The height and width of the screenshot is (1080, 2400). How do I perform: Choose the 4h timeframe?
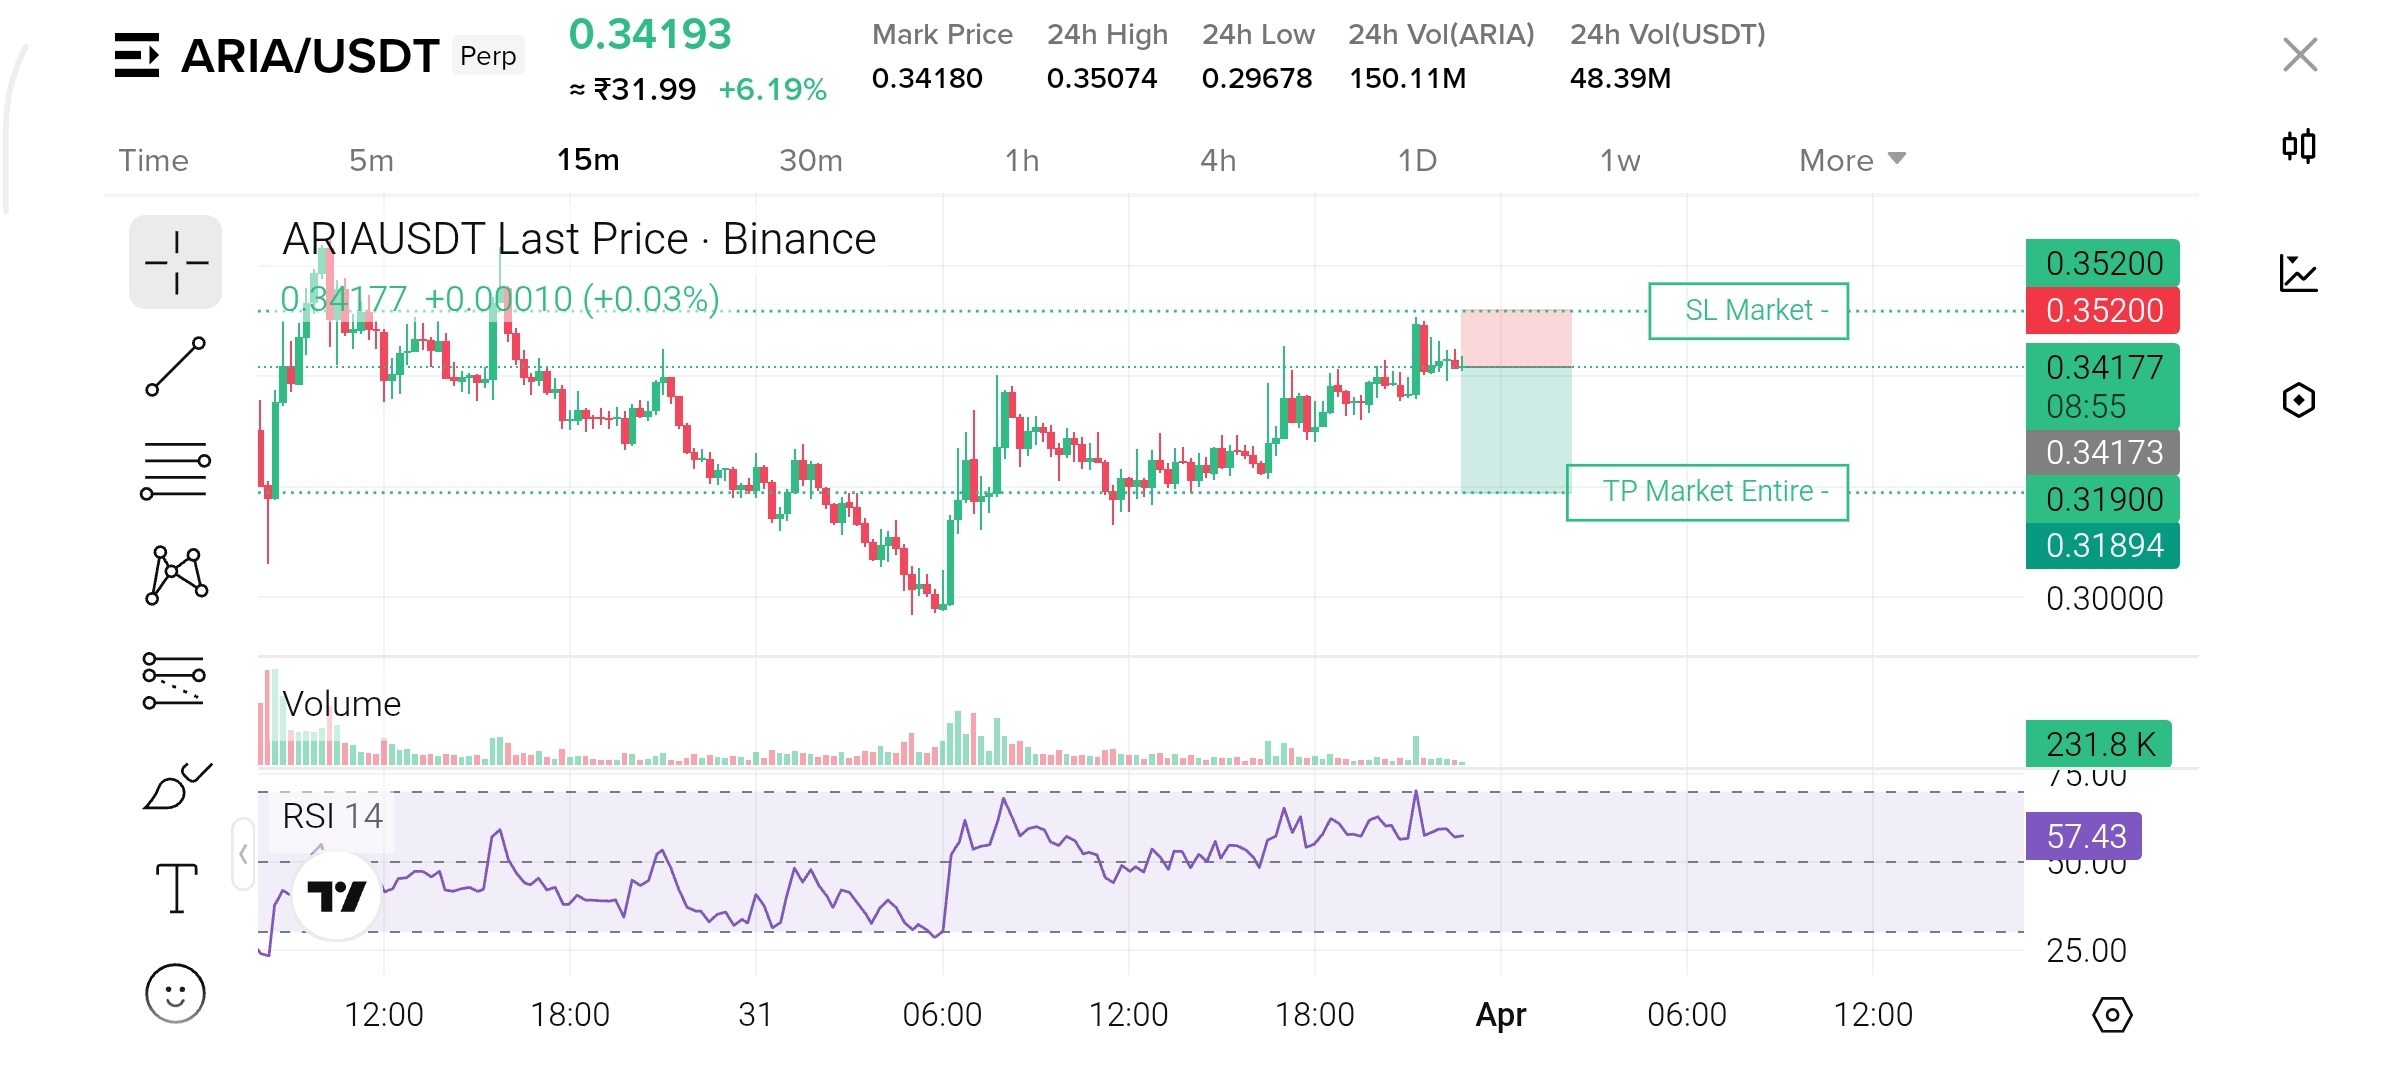(x=1218, y=160)
